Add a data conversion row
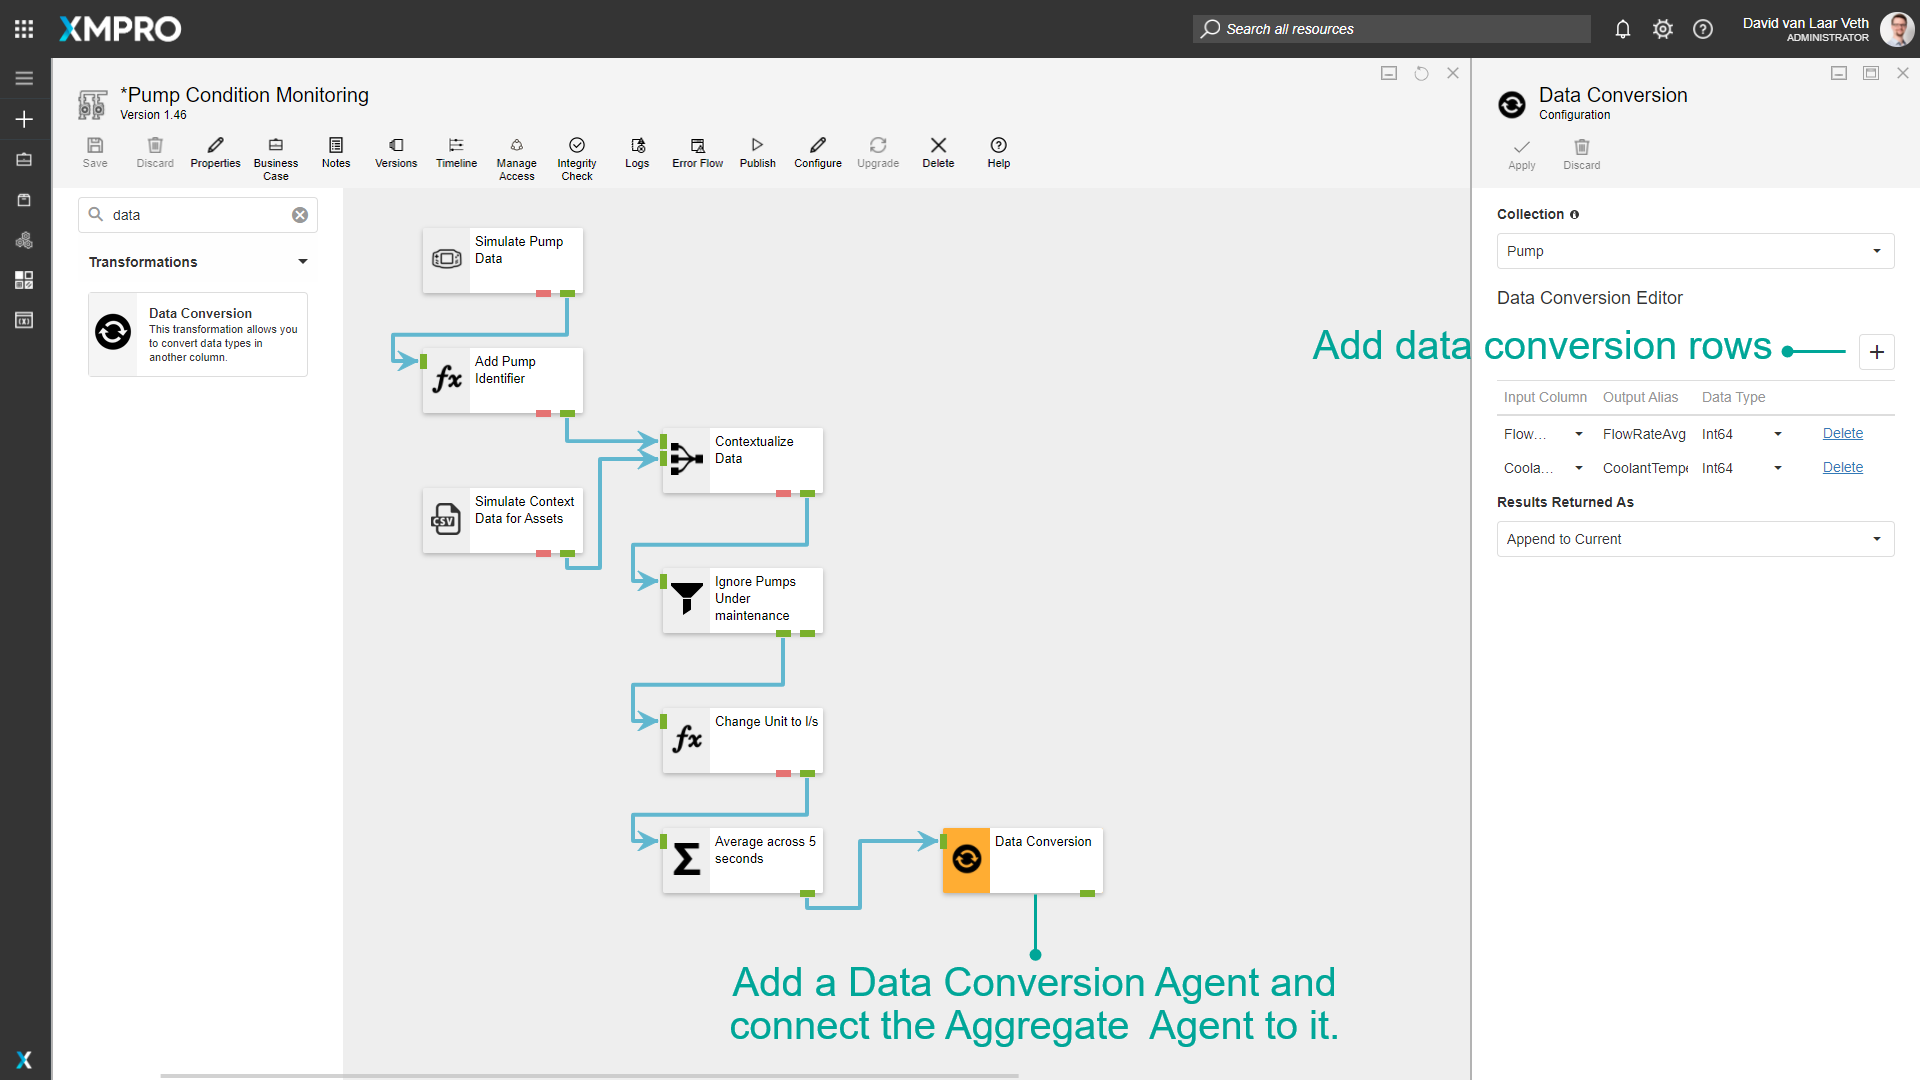Screen dimensions: 1920x1080 pos(1876,352)
